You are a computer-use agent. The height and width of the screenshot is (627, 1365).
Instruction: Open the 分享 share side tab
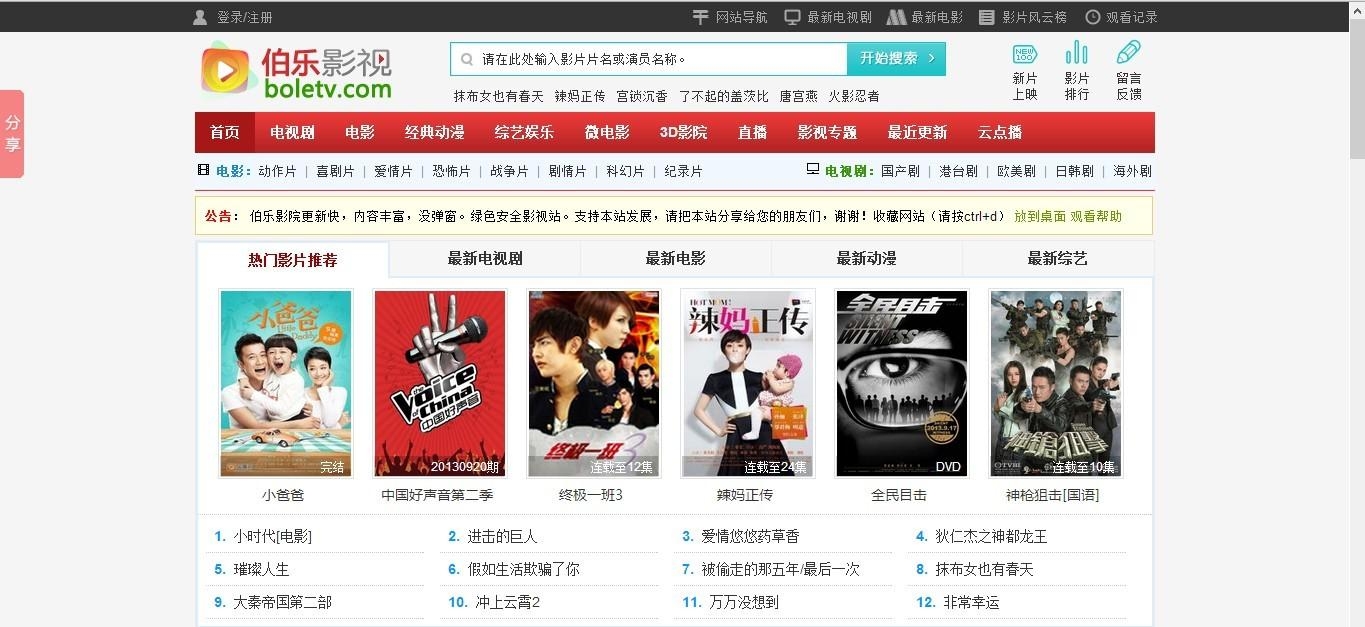pyautogui.click(x=12, y=134)
